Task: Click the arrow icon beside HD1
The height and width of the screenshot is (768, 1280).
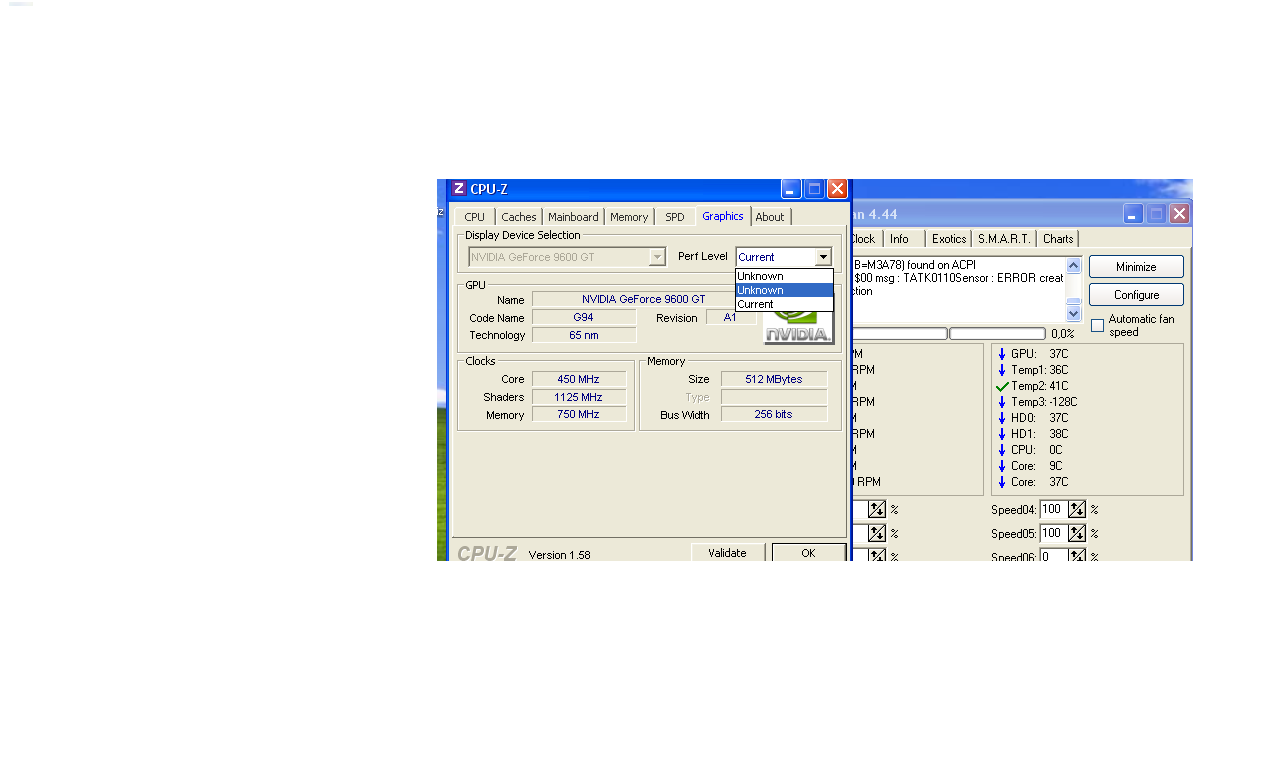Action: coord(1002,434)
